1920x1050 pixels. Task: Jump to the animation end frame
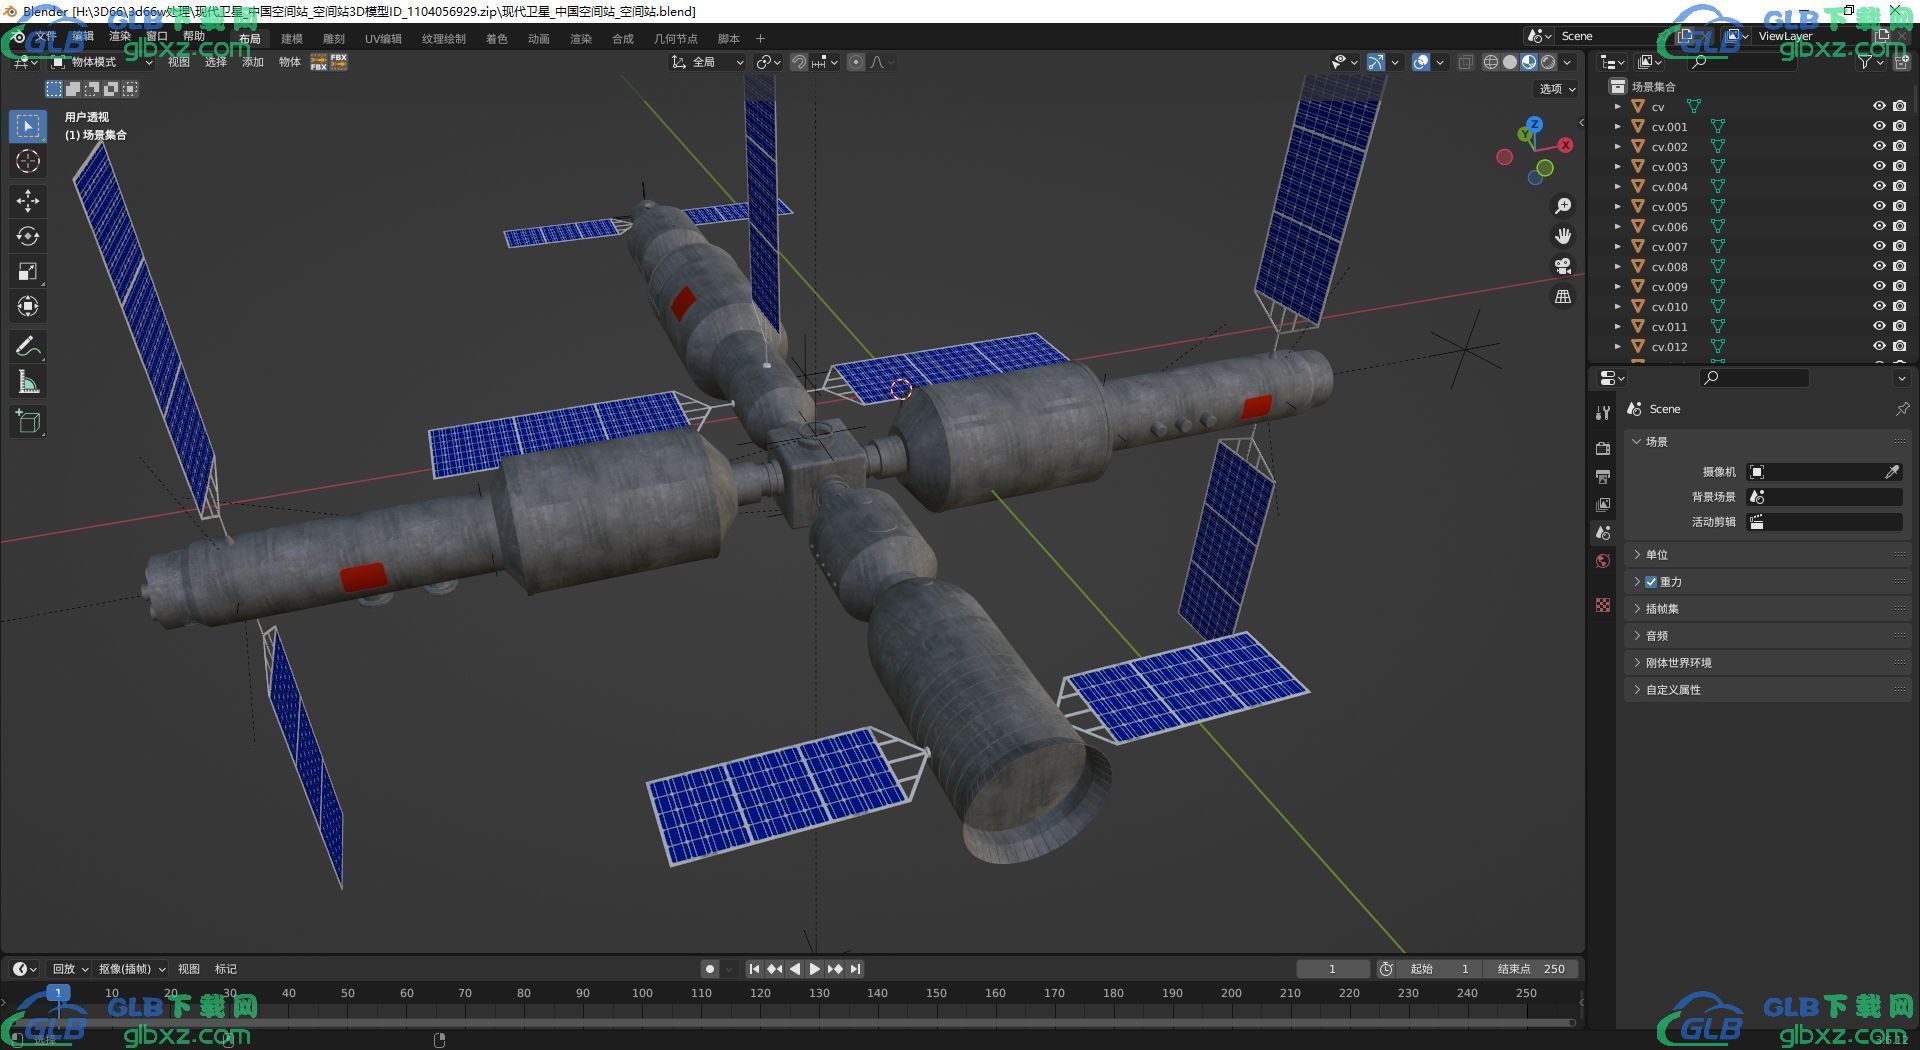855,969
